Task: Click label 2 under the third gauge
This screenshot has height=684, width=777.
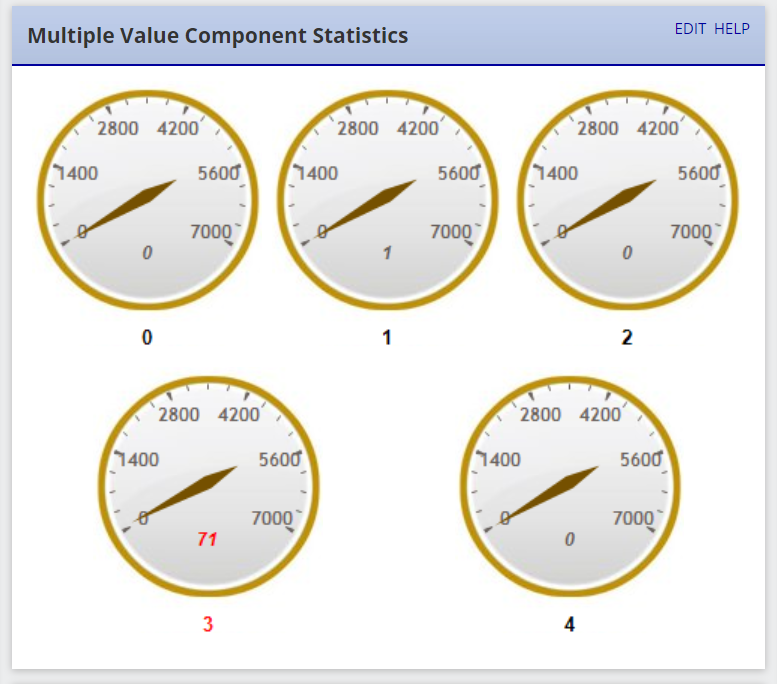Action: point(627,338)
